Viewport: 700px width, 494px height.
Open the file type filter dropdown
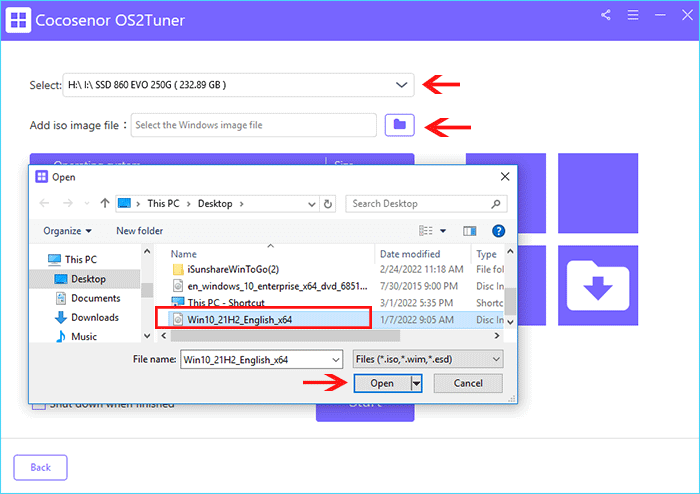click(x=496, y=359)
